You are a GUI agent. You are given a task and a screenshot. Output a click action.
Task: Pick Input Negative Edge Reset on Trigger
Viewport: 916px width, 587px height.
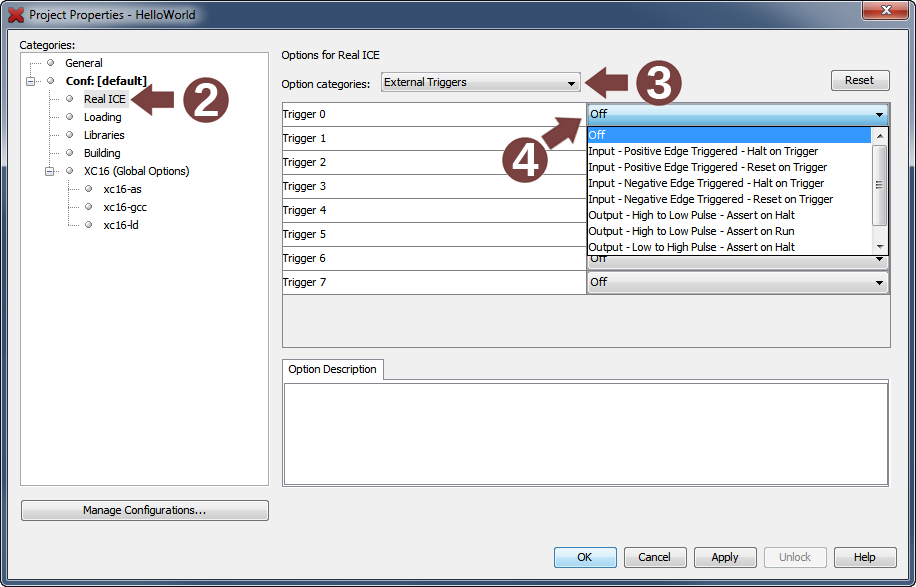(710, 200)
